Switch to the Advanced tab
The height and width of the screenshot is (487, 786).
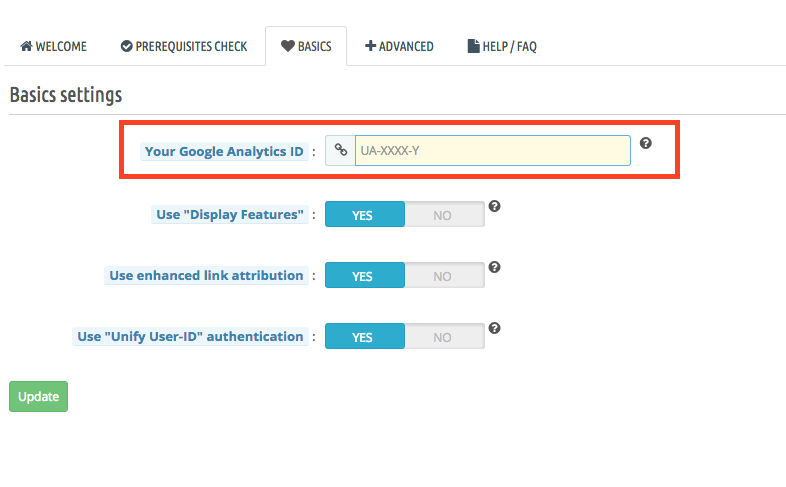click(399, 46)
